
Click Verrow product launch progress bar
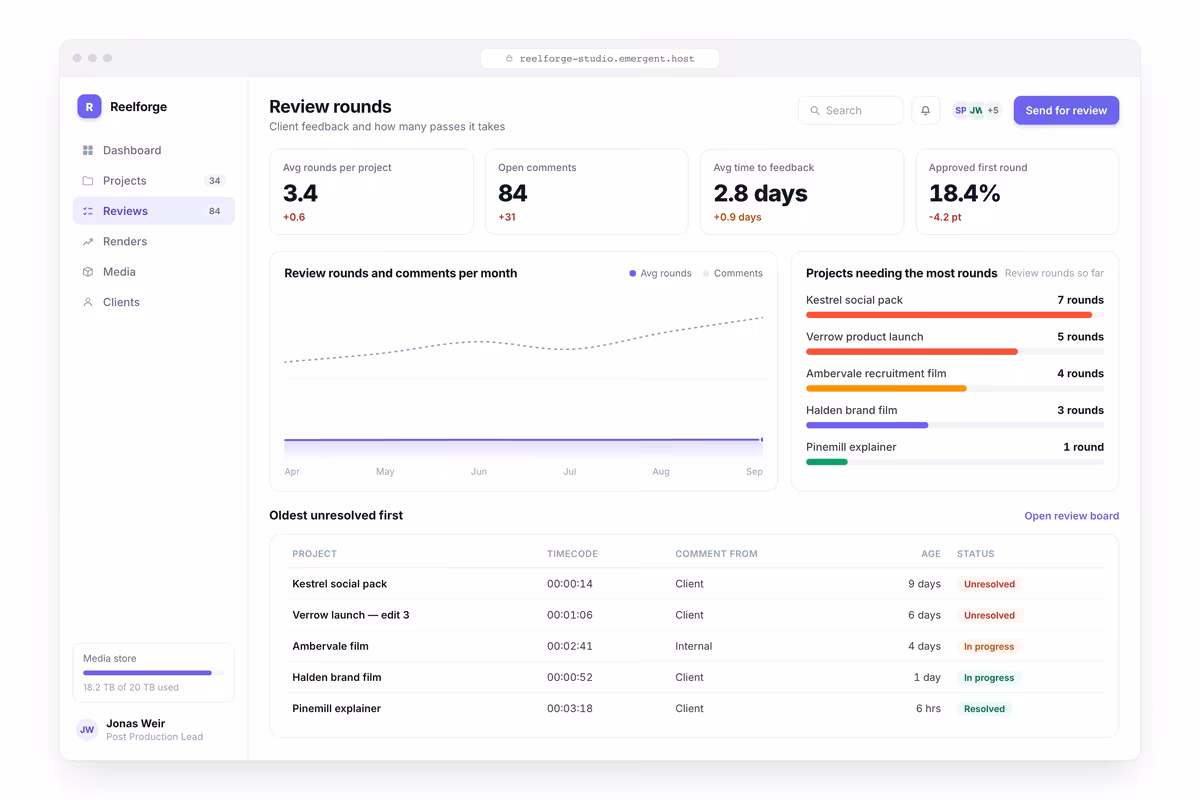click(912, 352)
